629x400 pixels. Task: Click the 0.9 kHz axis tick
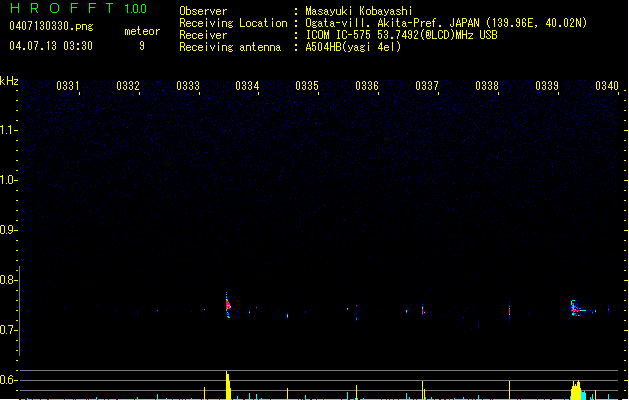tap(8, 230)
